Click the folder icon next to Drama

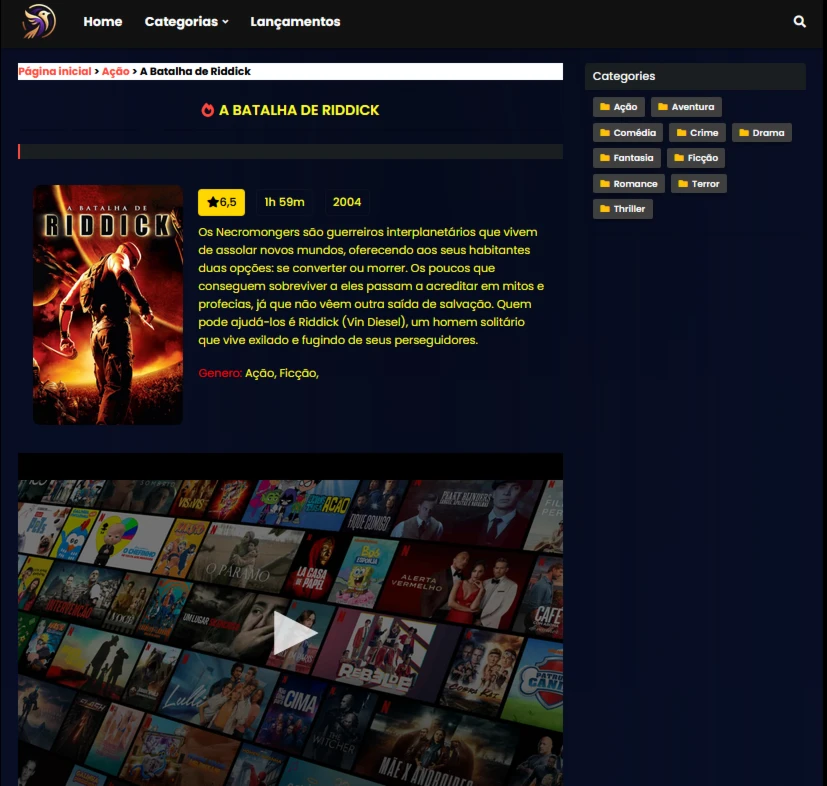pyautogui.click(x=744, y=133)
